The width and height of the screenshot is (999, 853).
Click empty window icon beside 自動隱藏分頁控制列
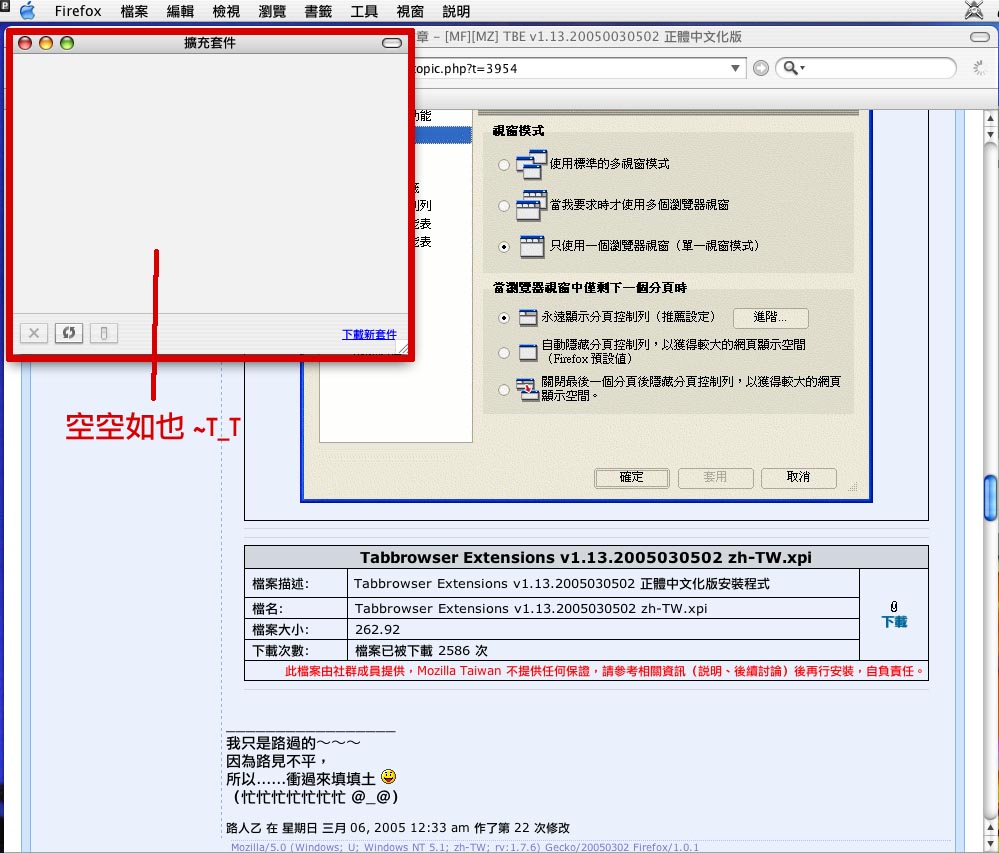[x=528, y=352]
